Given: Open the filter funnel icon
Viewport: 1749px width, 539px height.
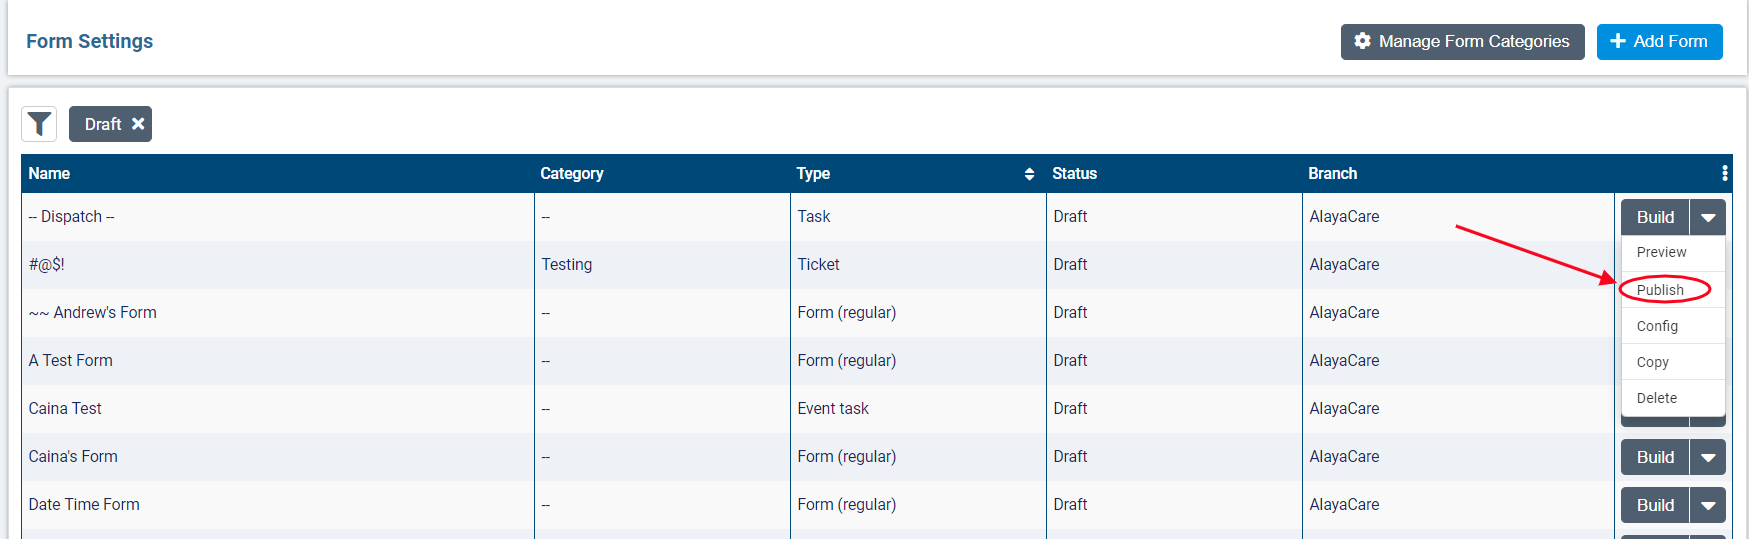Looking at the screenshot, I should (39, 124).
